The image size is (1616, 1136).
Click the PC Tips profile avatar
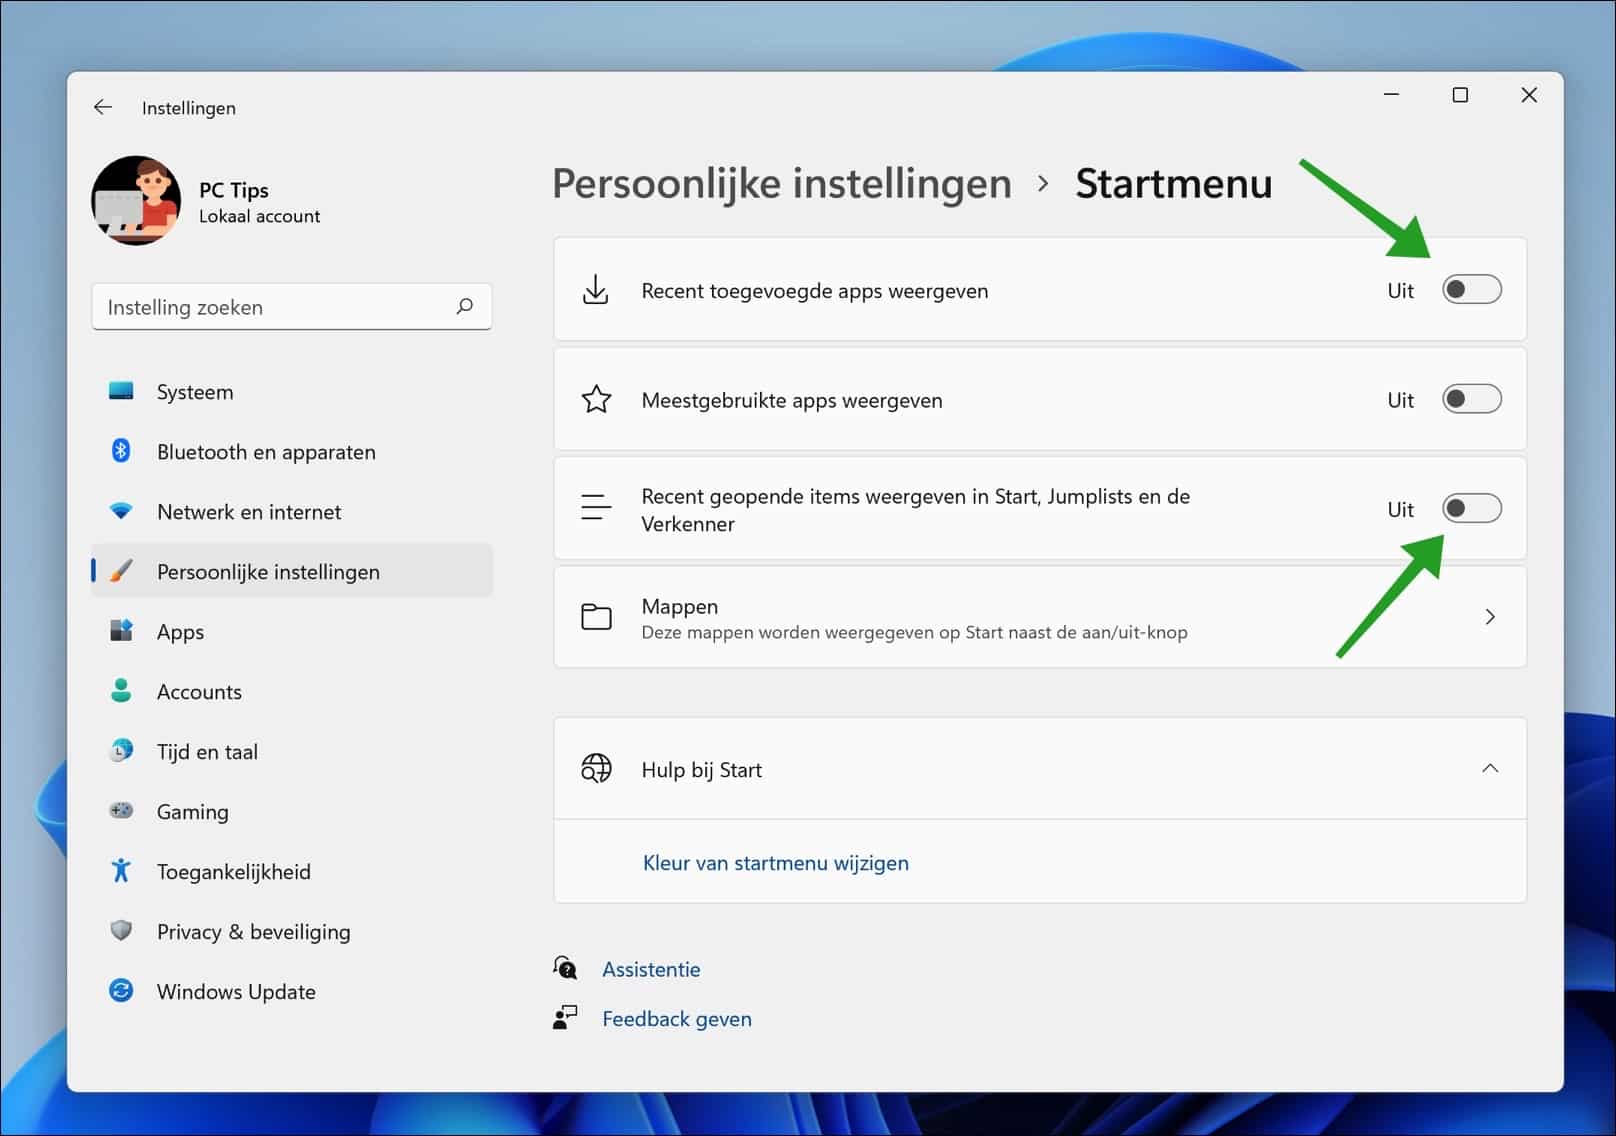point(136,200)
